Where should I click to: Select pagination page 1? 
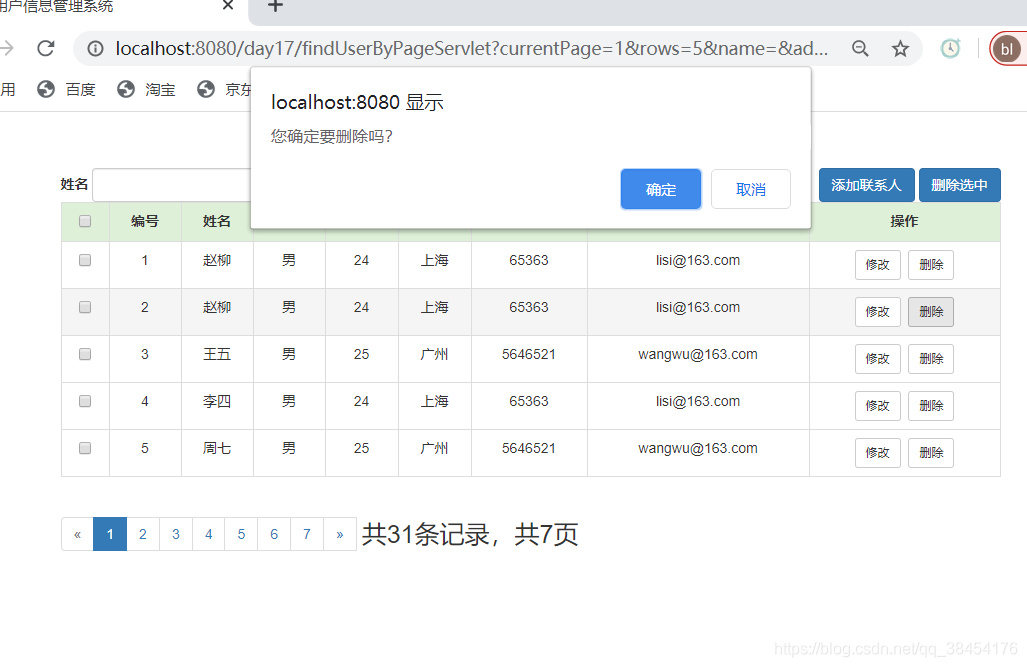click(x=110, y=534)
